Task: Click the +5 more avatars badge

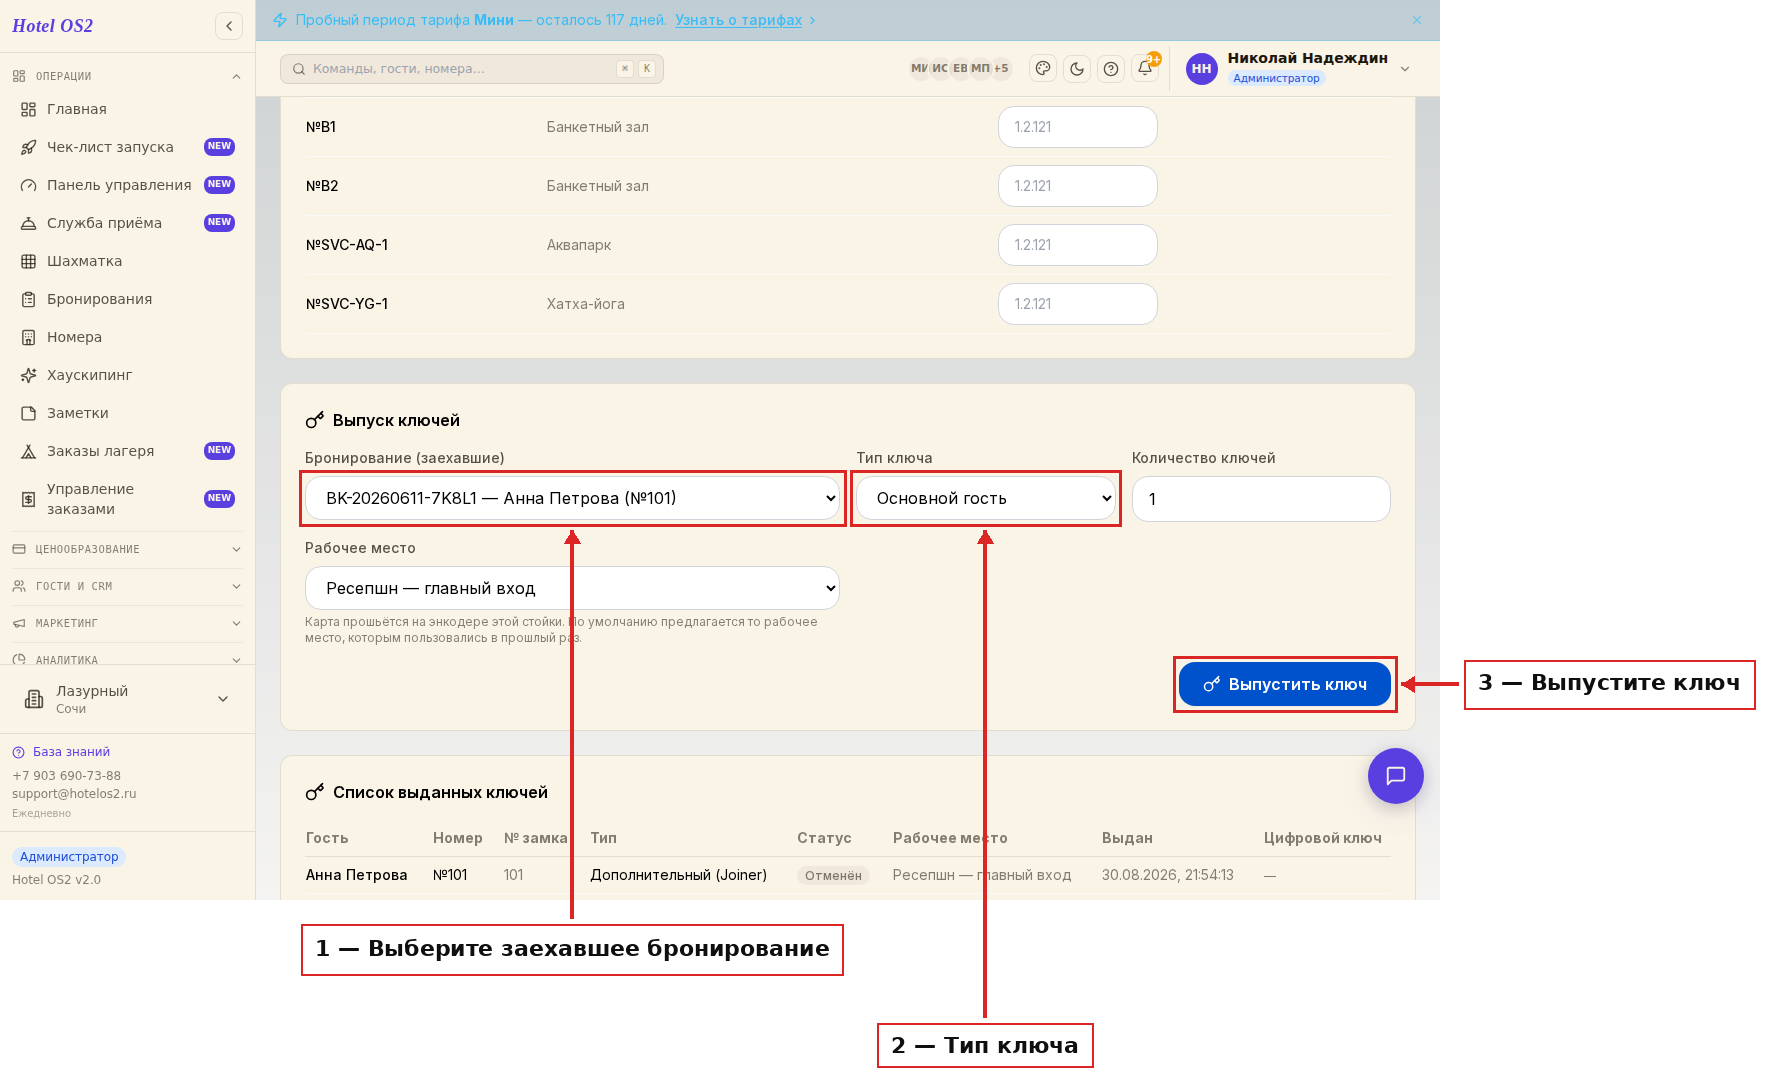Action: click(1001, 69)
